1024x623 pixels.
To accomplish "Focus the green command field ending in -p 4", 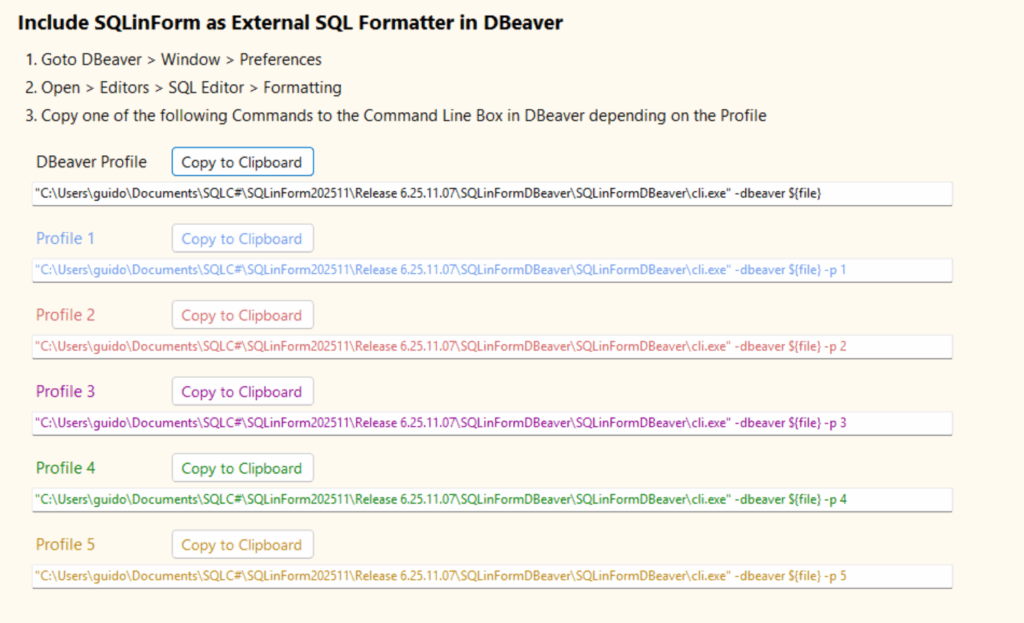I will tap(491, 499).
